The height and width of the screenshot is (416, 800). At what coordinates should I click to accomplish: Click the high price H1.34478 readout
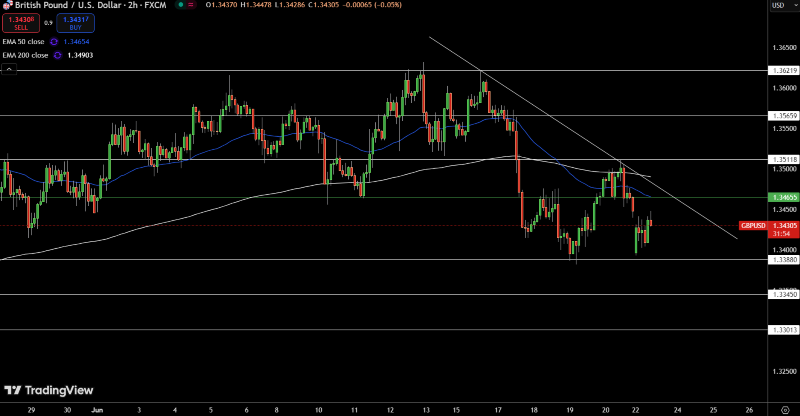click(255, 5)
